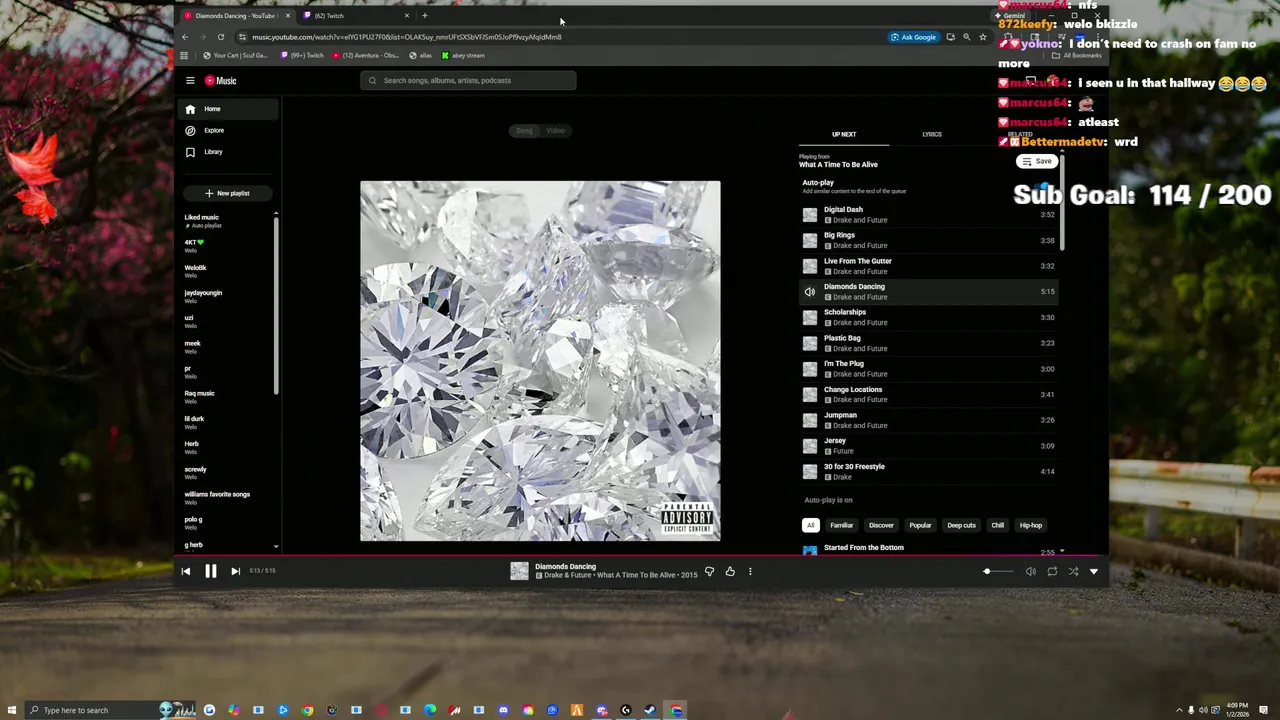This screenshot has width=1280, height=720.
Task: Open Explore in the sidebar
Action: click(227, 130)
